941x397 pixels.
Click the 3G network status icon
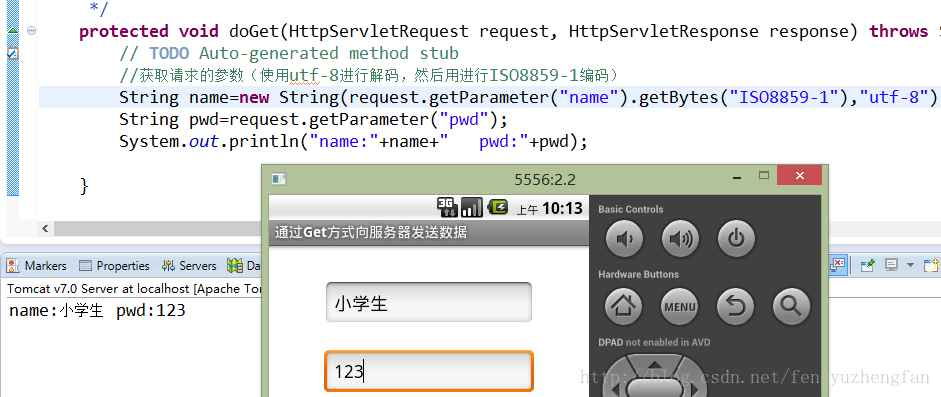coord(447,207)
